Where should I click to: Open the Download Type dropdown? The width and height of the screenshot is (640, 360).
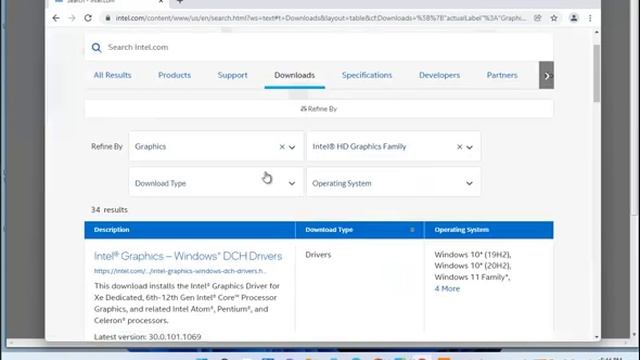click(216, 183)
